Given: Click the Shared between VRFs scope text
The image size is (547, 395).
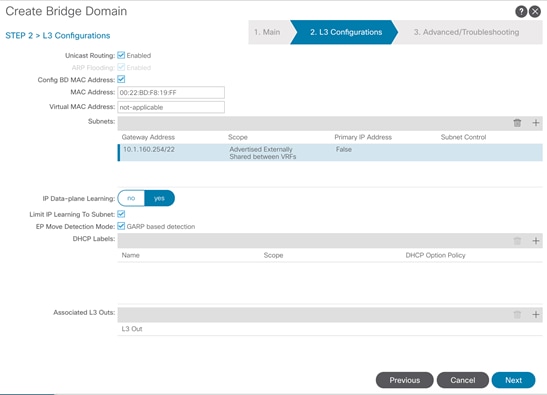Looking at the screenshot, I should (x=263, y=157).
